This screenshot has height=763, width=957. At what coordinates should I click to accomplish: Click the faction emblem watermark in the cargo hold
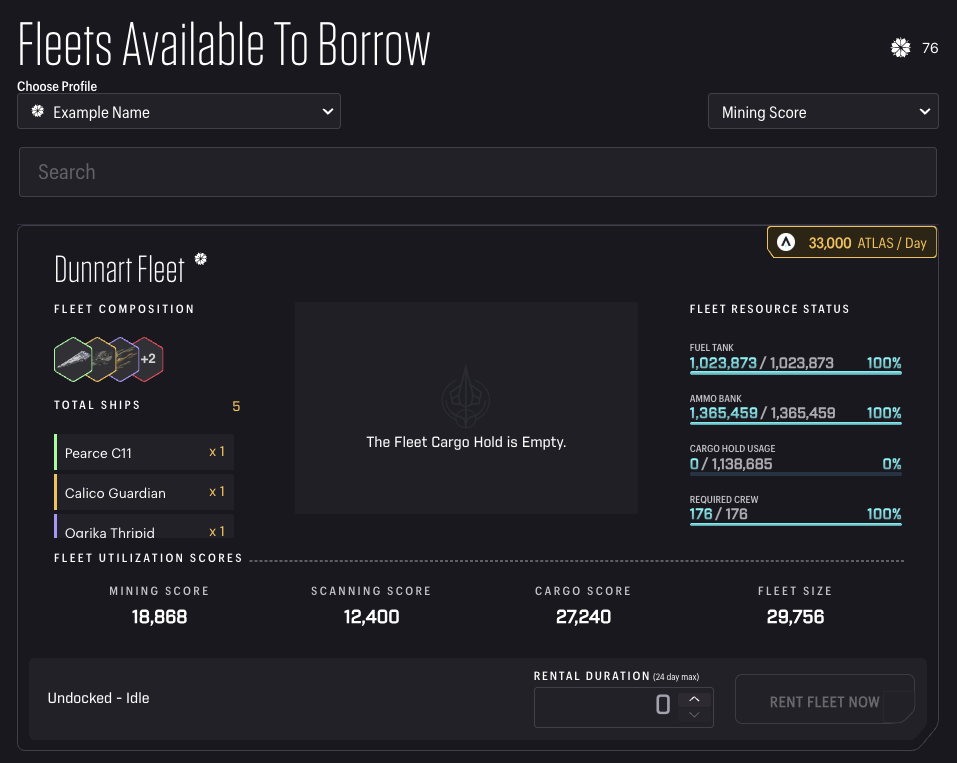coord(466,397)
